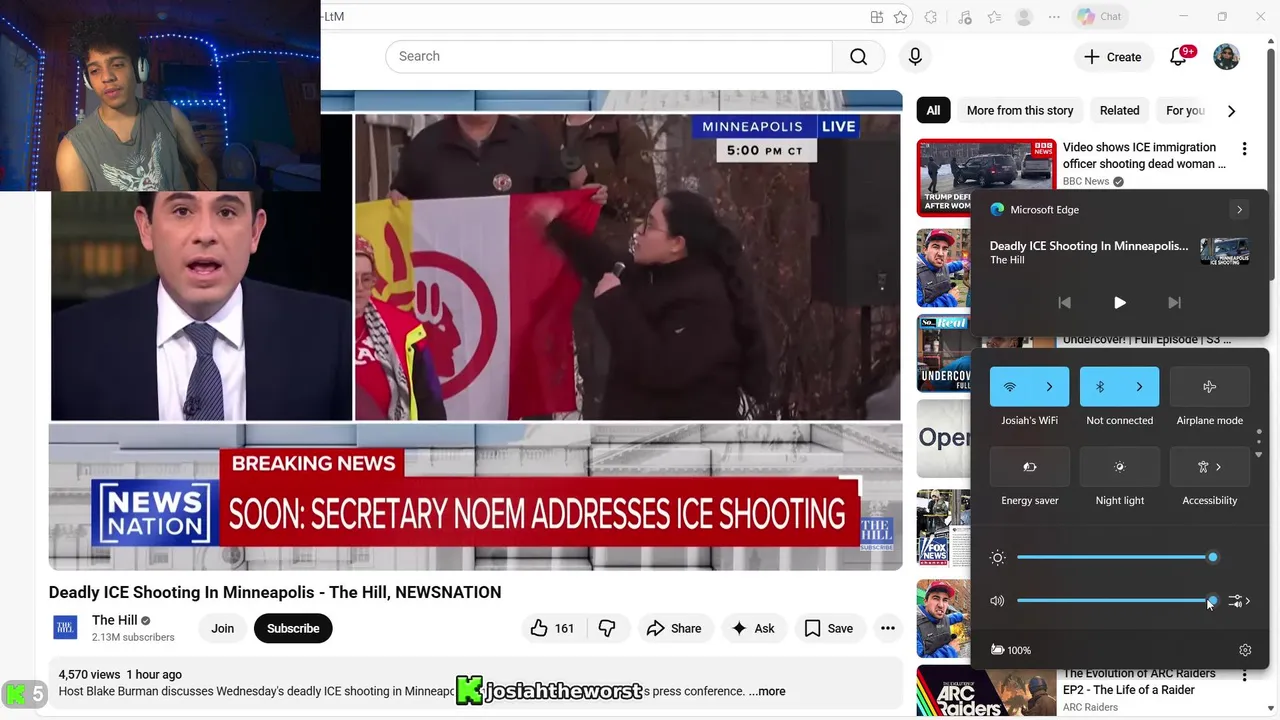Click the split screen apps icon in address bar

[x=877, y=17]
